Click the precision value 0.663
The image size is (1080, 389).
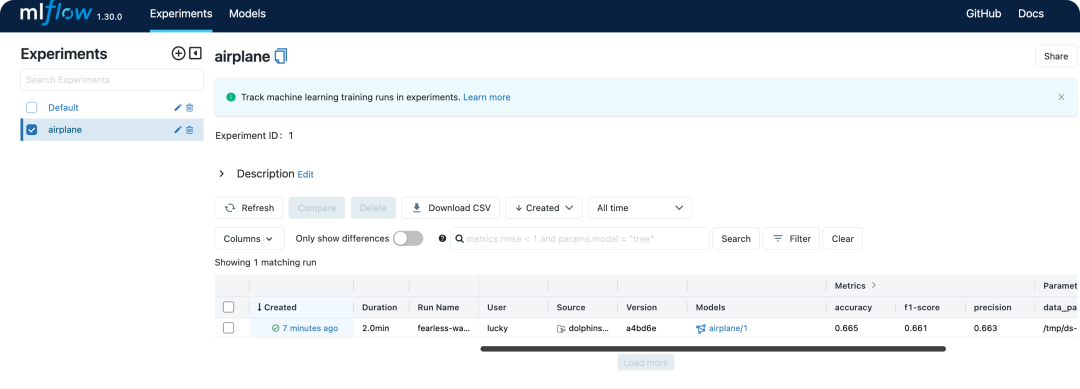986,328
